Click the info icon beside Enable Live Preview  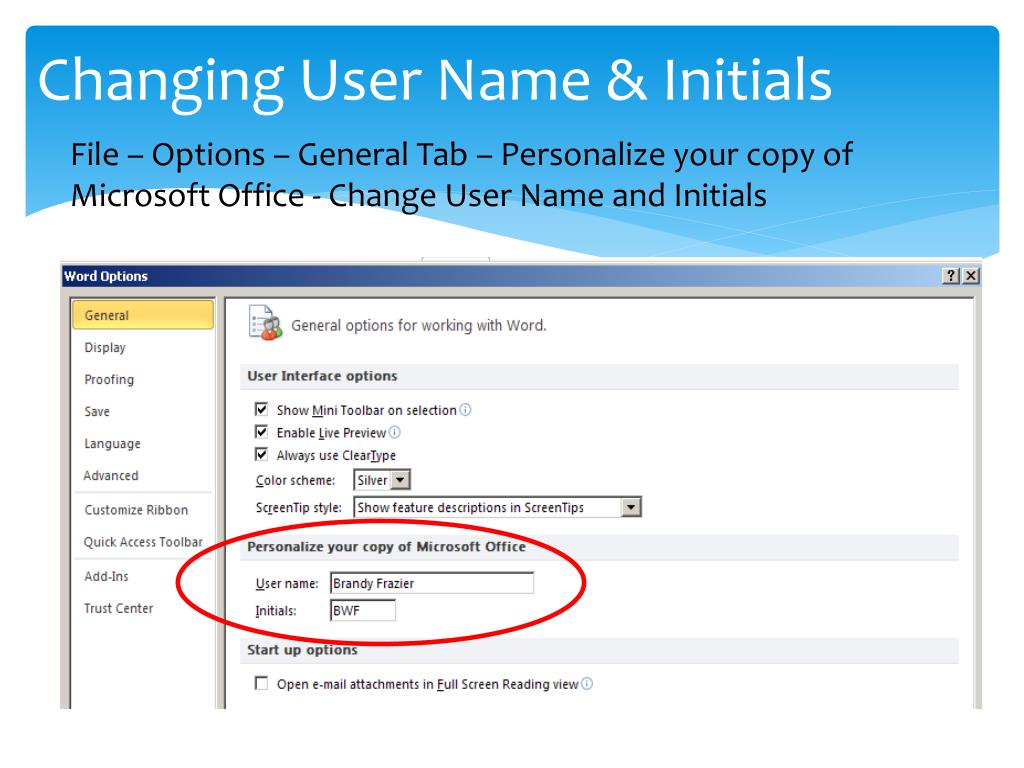394,432
